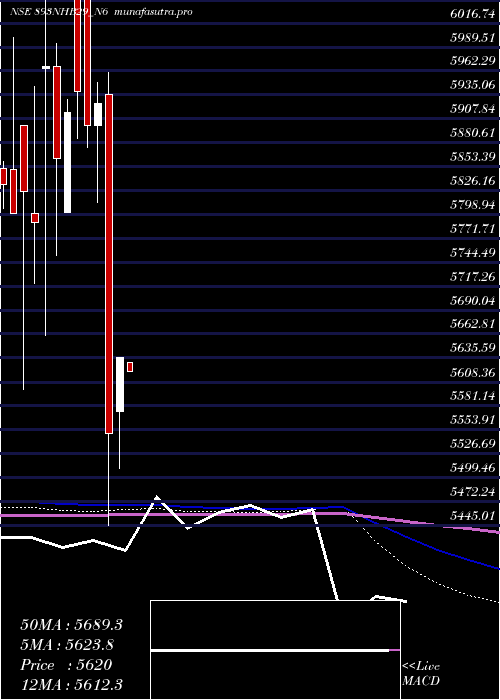
Task: Click the munafasutra.pro label at top
Action: [154, 12]
